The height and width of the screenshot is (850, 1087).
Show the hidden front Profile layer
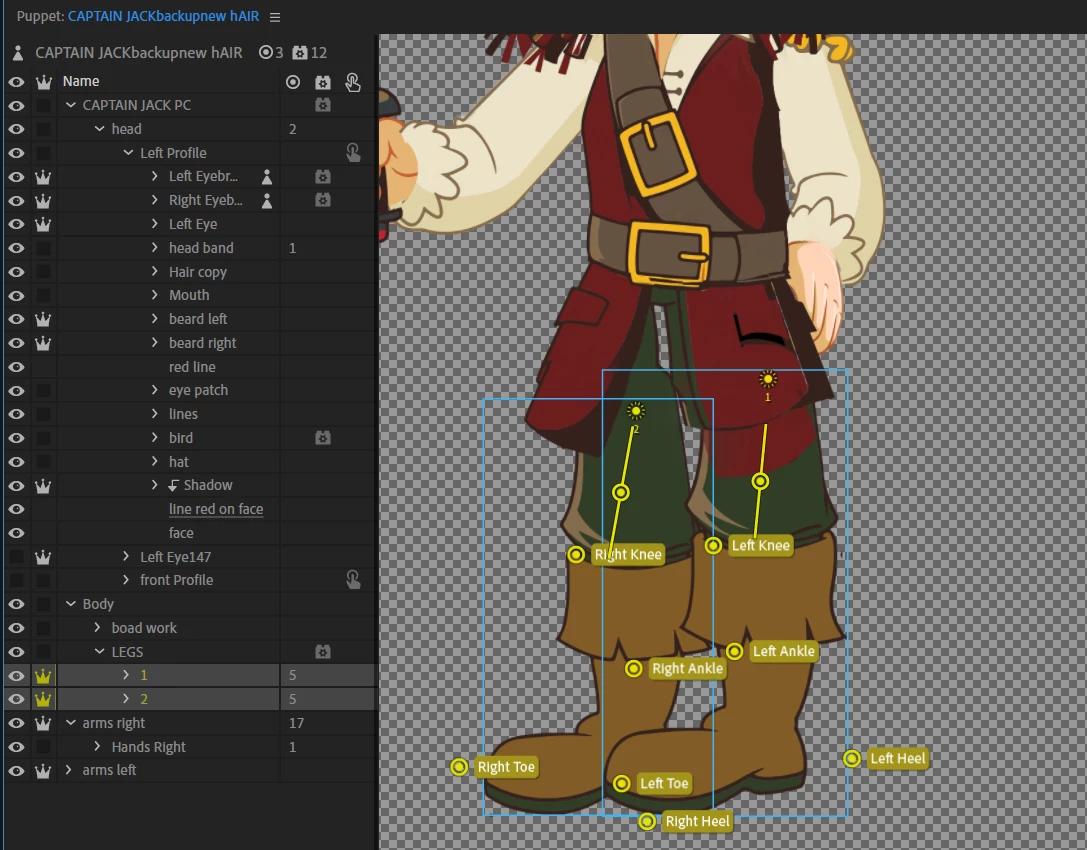17,580
